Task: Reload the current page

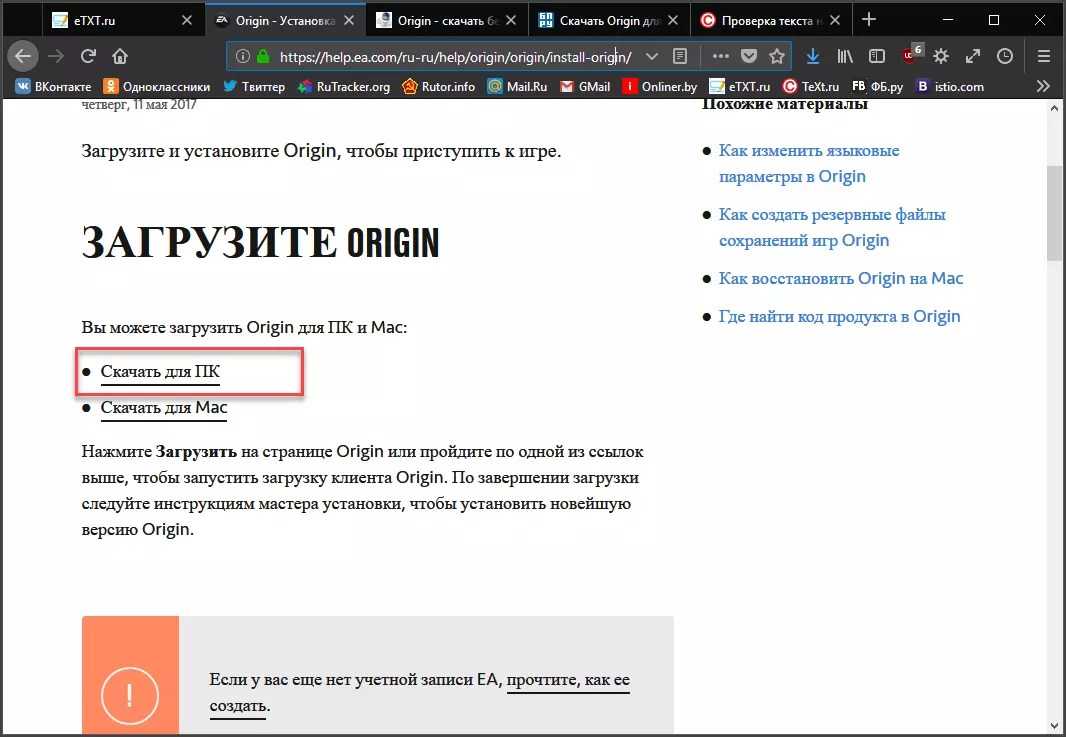Action: [88, 56]
